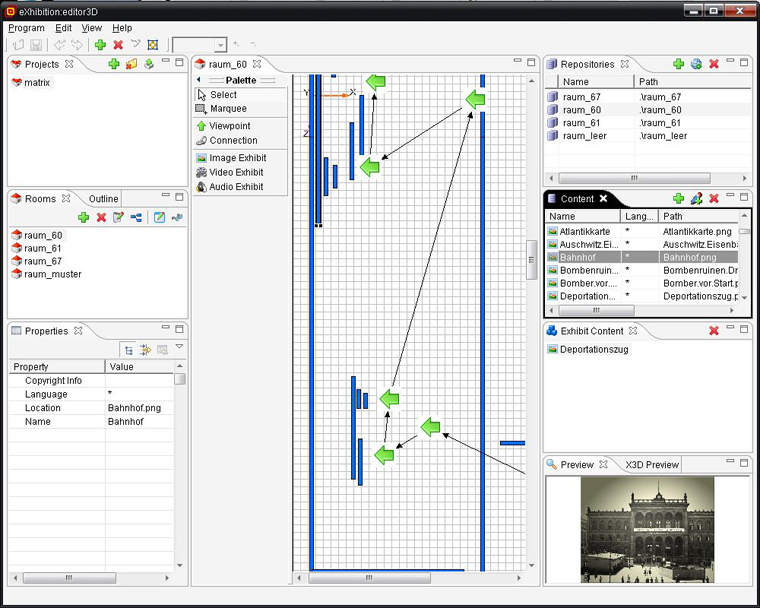This screenshot has height=608, width=760.
Task: Click Content list scroll down arrow
Action: click(744, 298)
